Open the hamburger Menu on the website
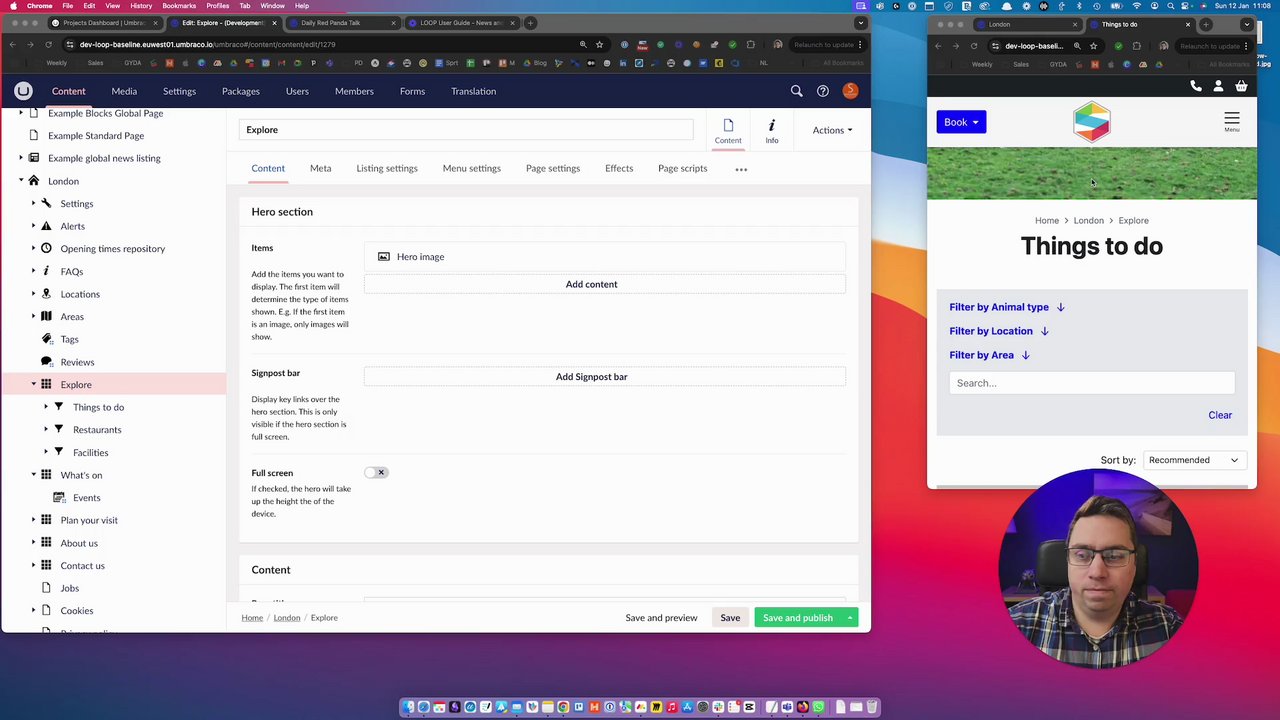 pyautogui.click(x=1232, y=122)
